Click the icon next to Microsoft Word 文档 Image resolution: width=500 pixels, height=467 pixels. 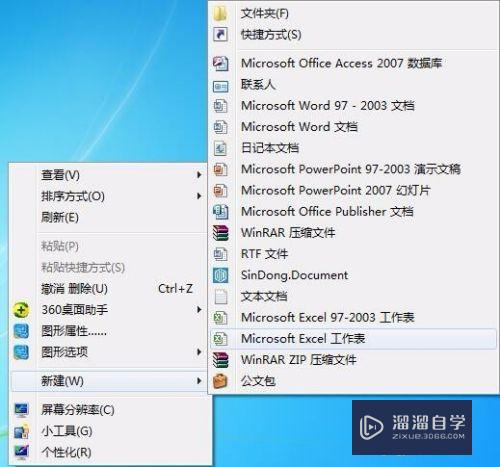221,127
